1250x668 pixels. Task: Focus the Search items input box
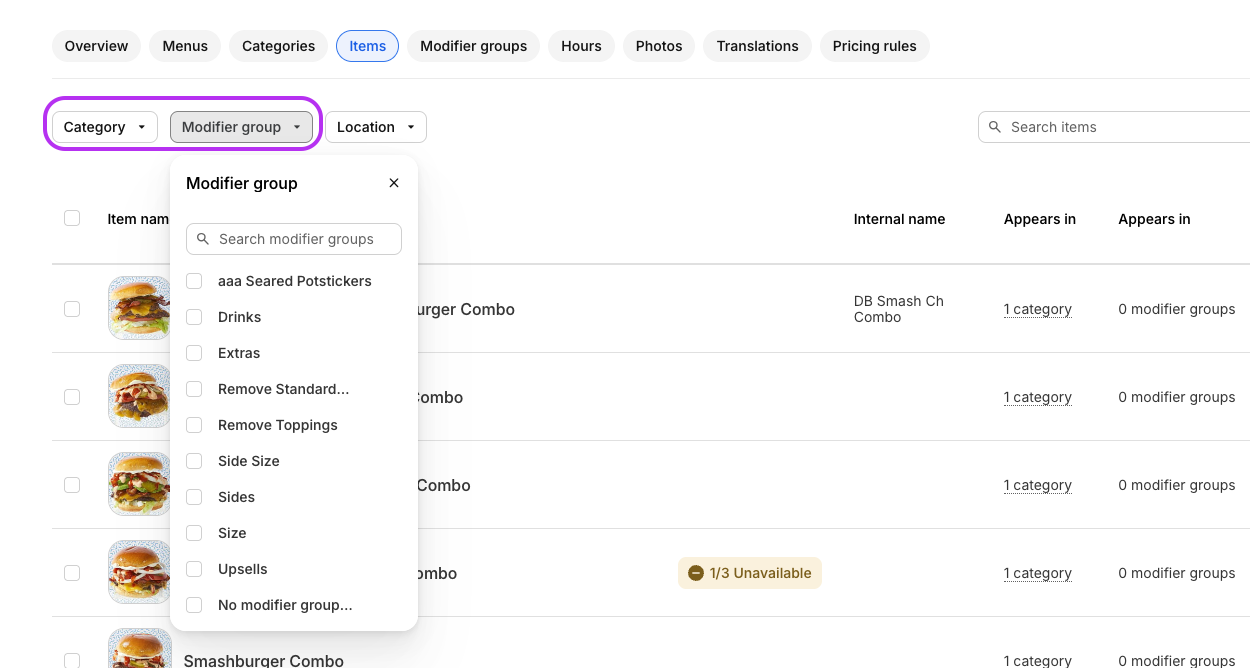(1120, 127)
